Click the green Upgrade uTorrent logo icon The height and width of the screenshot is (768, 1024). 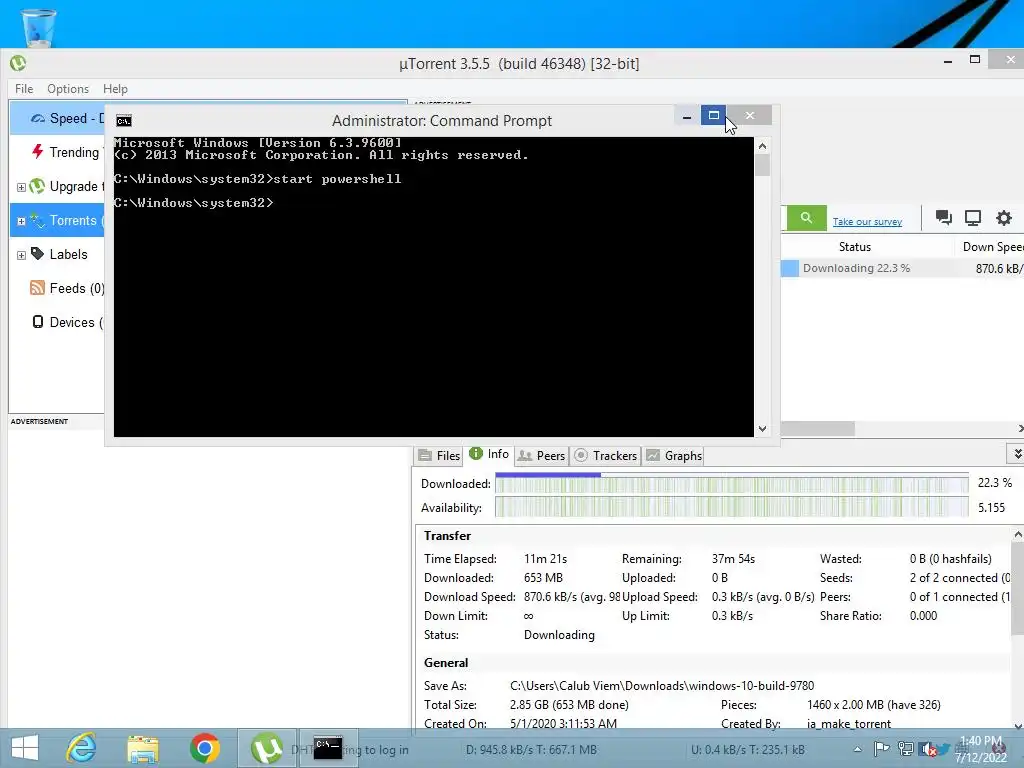click(x=37, y=186)
